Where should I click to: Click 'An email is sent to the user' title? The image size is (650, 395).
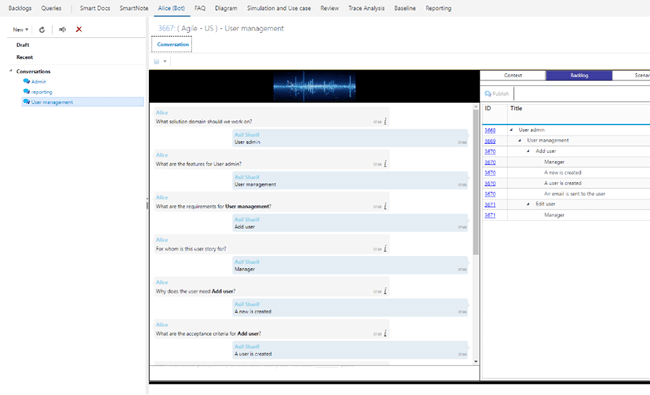point(575,194)
